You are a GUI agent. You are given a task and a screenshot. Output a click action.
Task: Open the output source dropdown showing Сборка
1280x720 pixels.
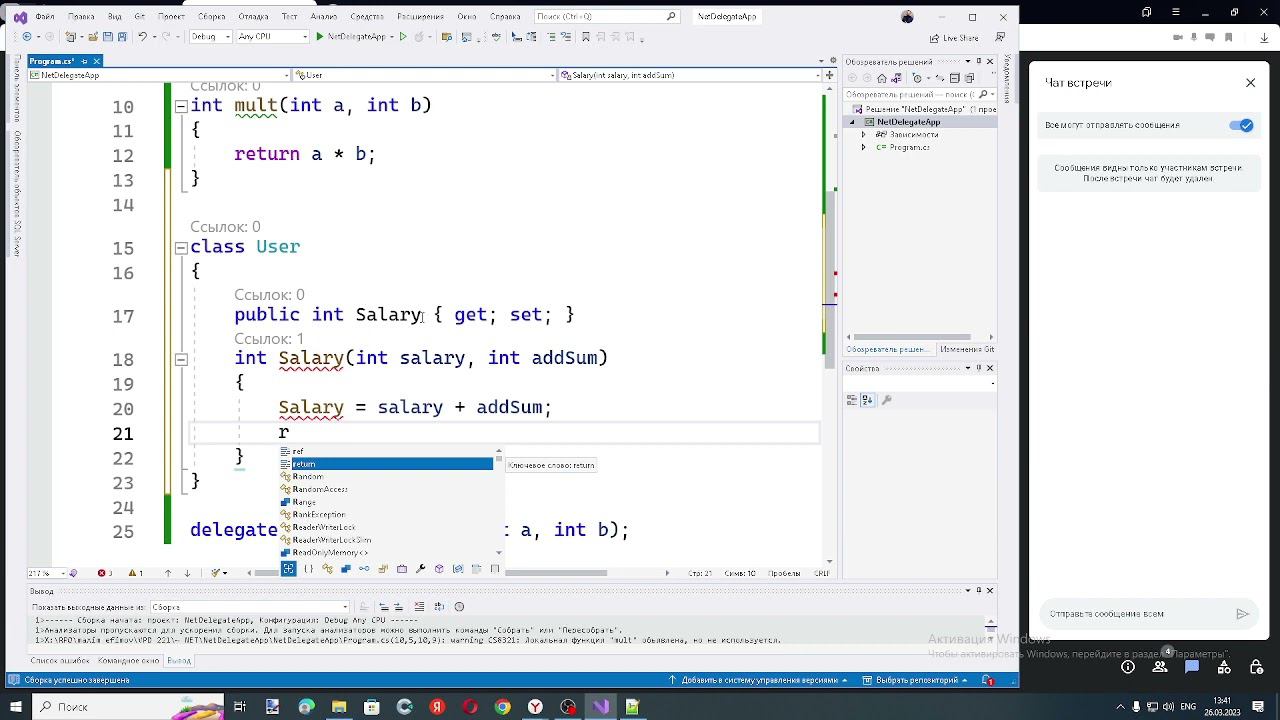(249, 607)
